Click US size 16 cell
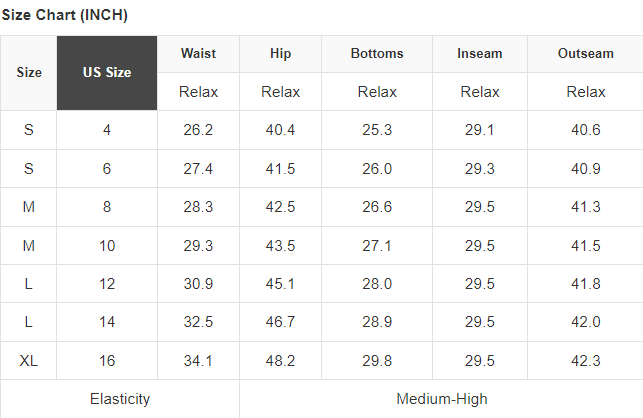The image size is (643, 418). click(x=107, y=361)
